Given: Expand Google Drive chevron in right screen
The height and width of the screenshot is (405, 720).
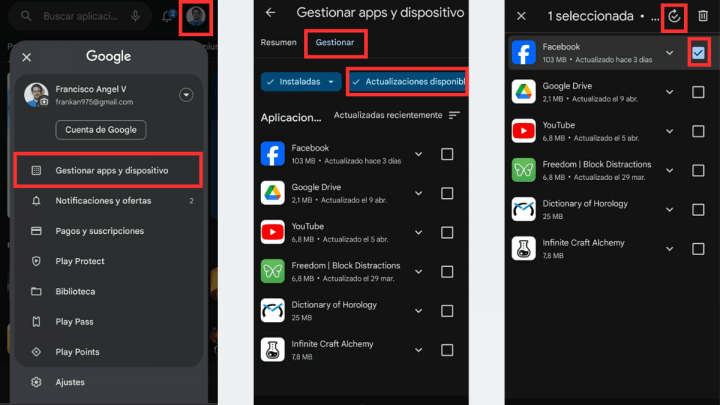Looking at the screenshot, I should click(669, 92).
